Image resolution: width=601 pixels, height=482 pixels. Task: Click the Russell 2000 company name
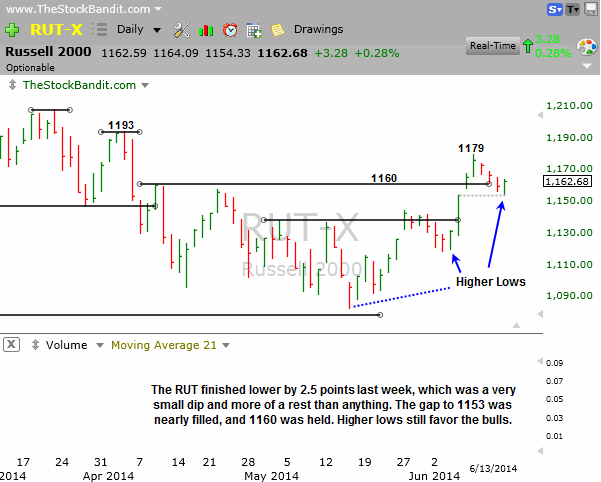(48, 52)
